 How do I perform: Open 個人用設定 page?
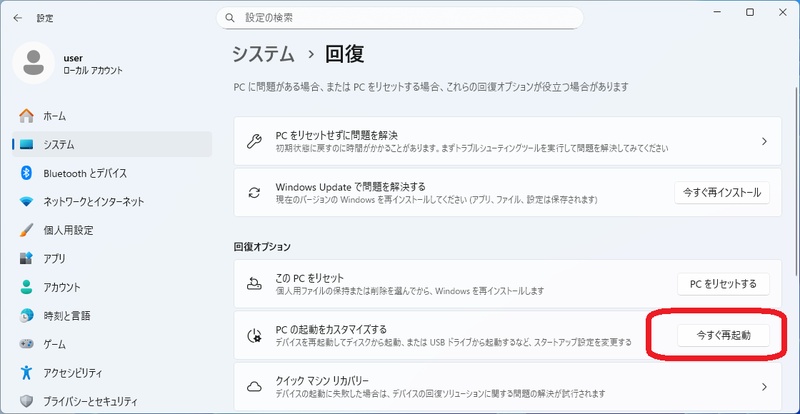[112, 230]
